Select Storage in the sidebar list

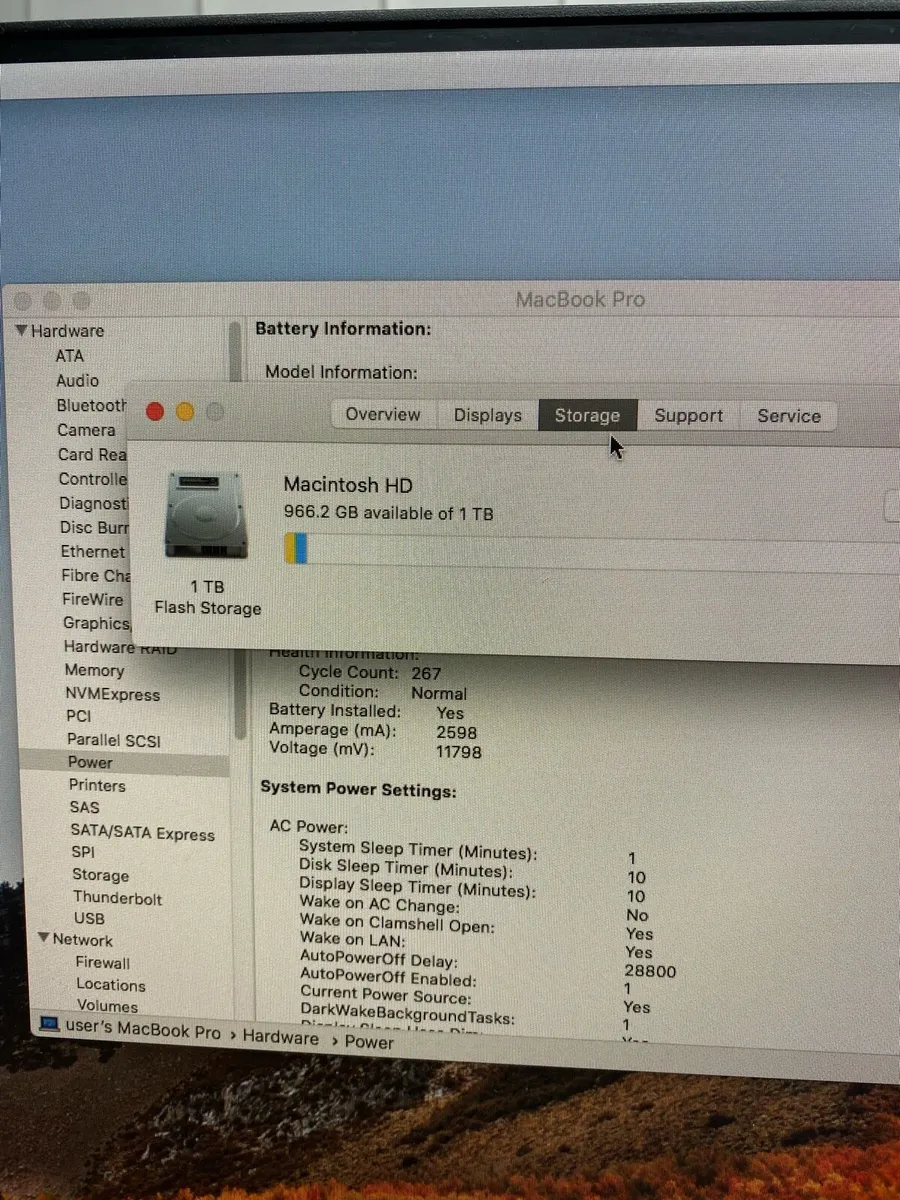(x=101, y=875)
